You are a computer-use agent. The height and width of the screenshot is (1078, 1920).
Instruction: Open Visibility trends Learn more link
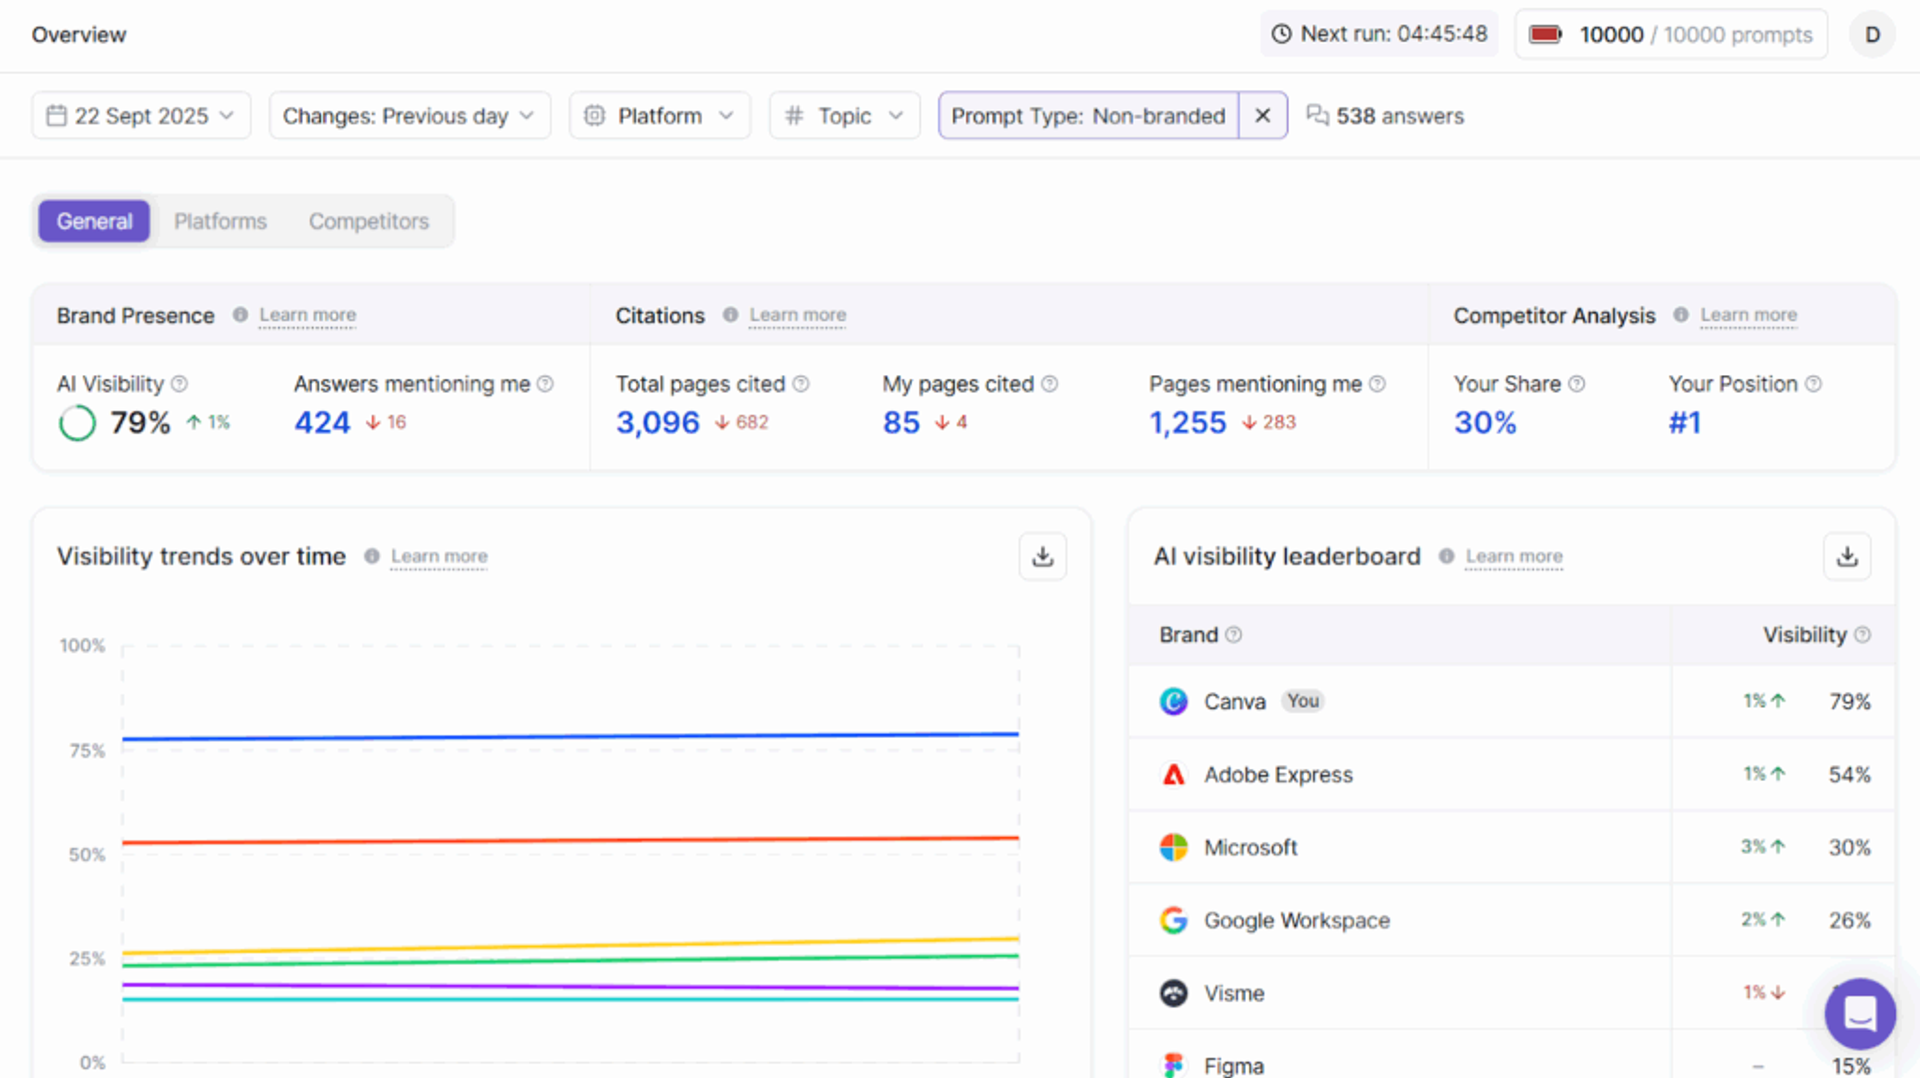[x=439, y=556]
